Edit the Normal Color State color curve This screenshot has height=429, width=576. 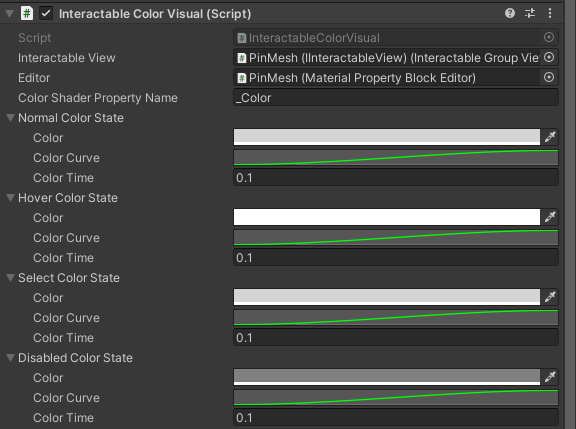click(x=396, y=157)
